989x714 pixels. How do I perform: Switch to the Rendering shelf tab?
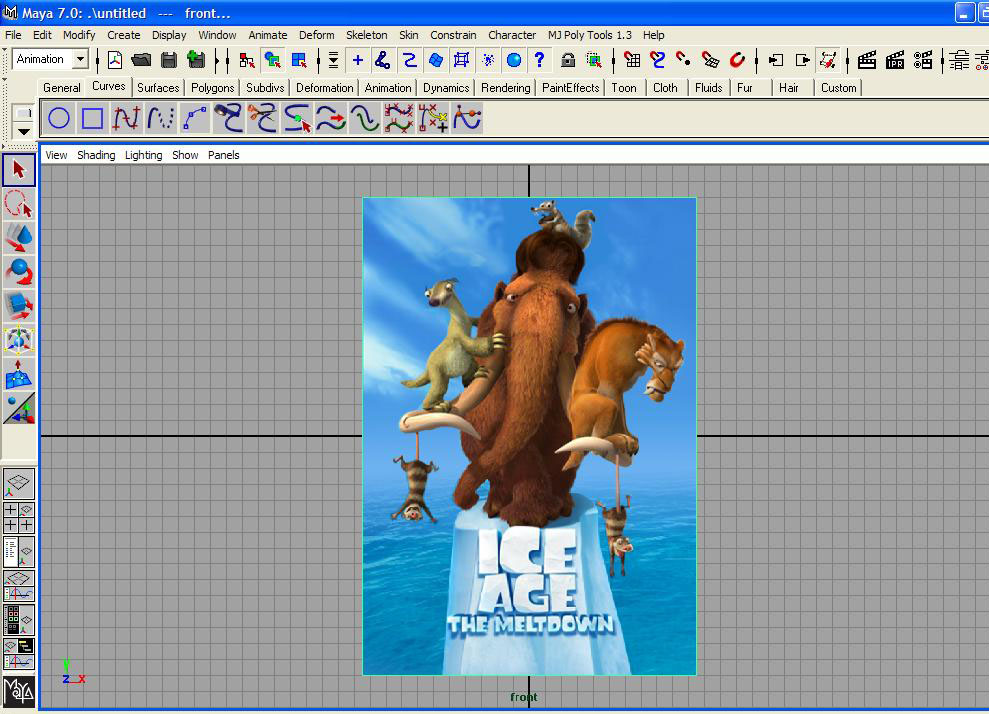point(505,88)
